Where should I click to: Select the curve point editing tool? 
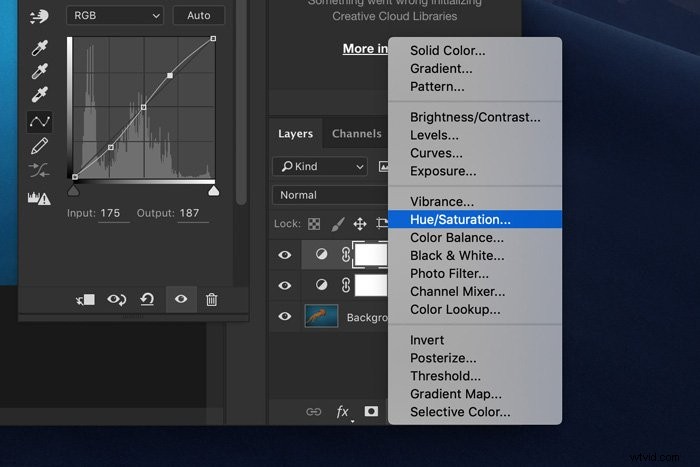click(39, 122)
